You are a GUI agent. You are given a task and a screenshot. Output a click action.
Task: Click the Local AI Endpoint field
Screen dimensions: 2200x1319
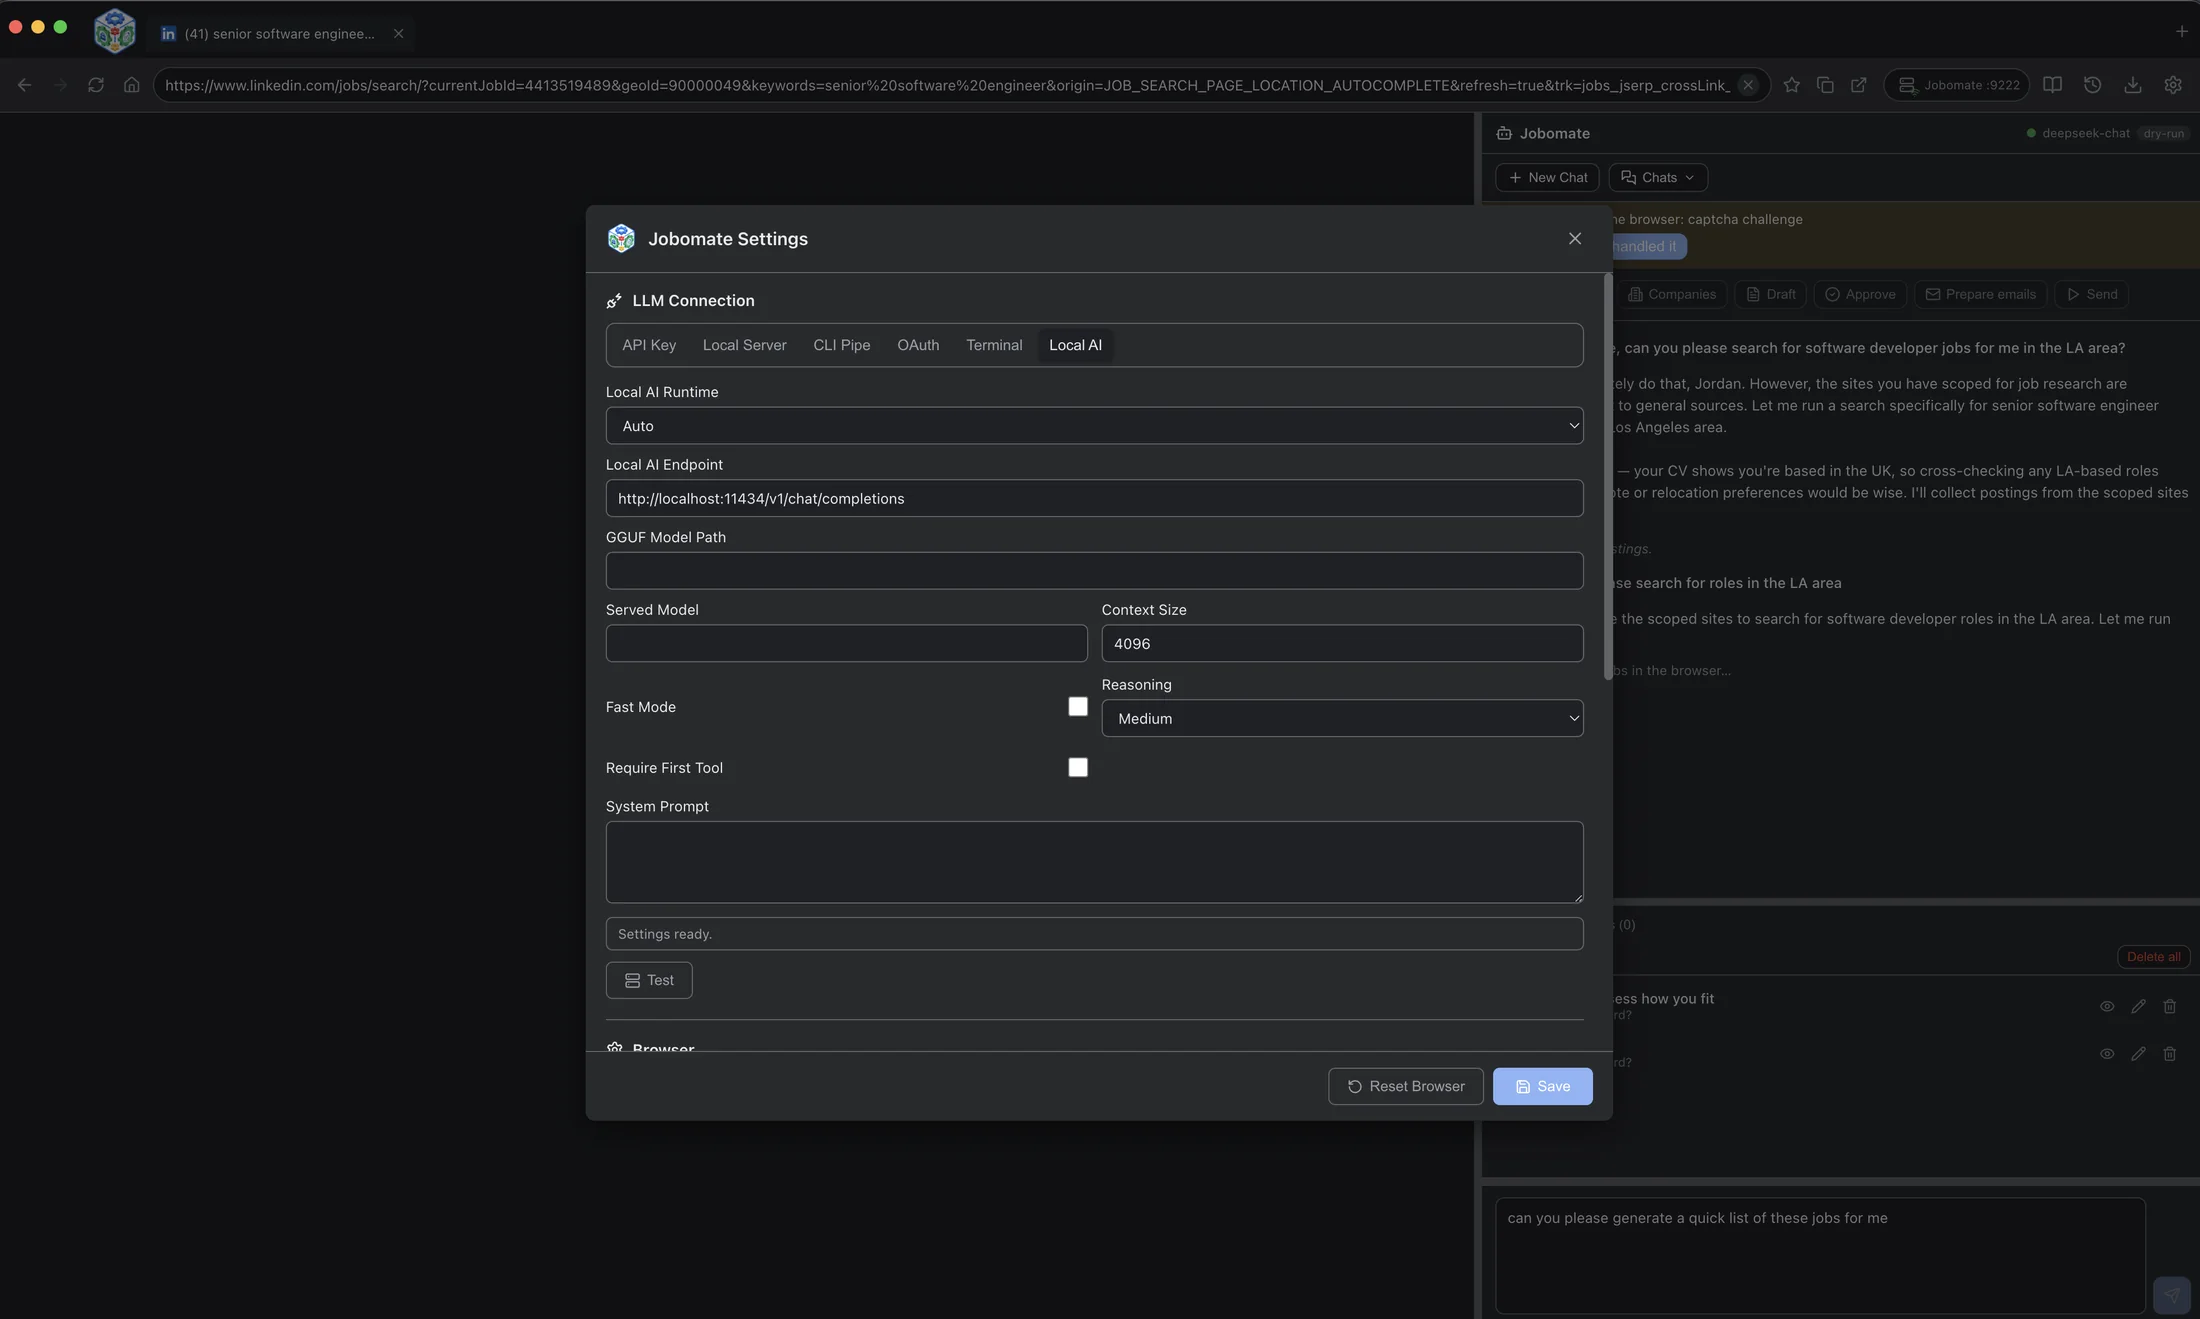point(1094,498)
